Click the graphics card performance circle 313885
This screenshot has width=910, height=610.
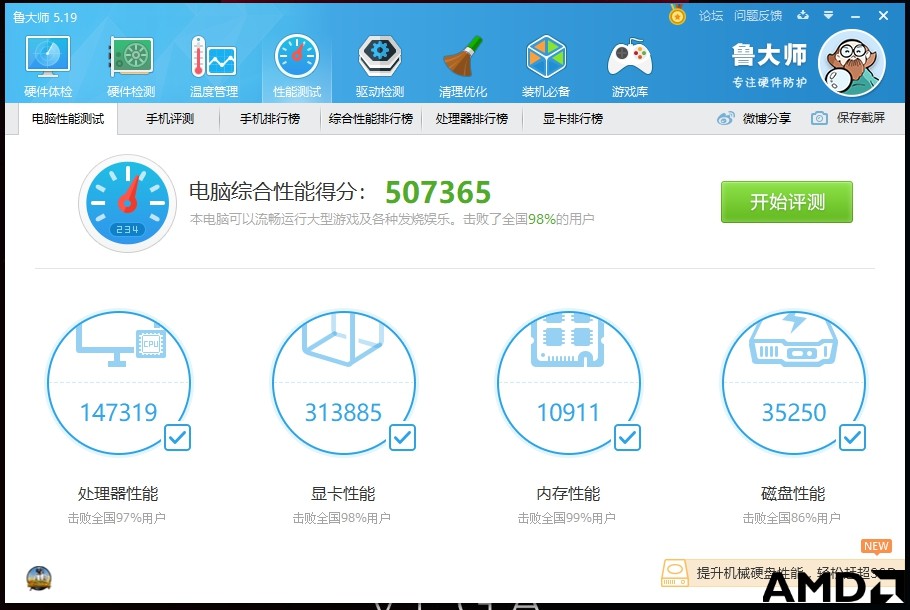pyautogui.click(x=344, y=382)
